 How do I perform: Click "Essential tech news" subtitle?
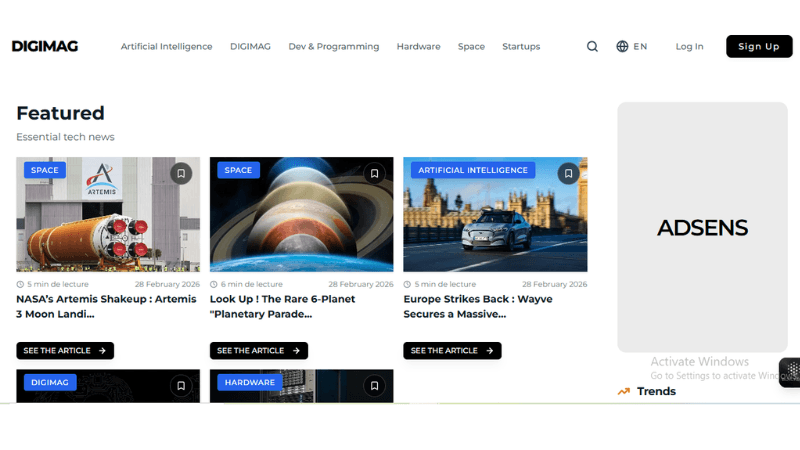pos(65,137)
